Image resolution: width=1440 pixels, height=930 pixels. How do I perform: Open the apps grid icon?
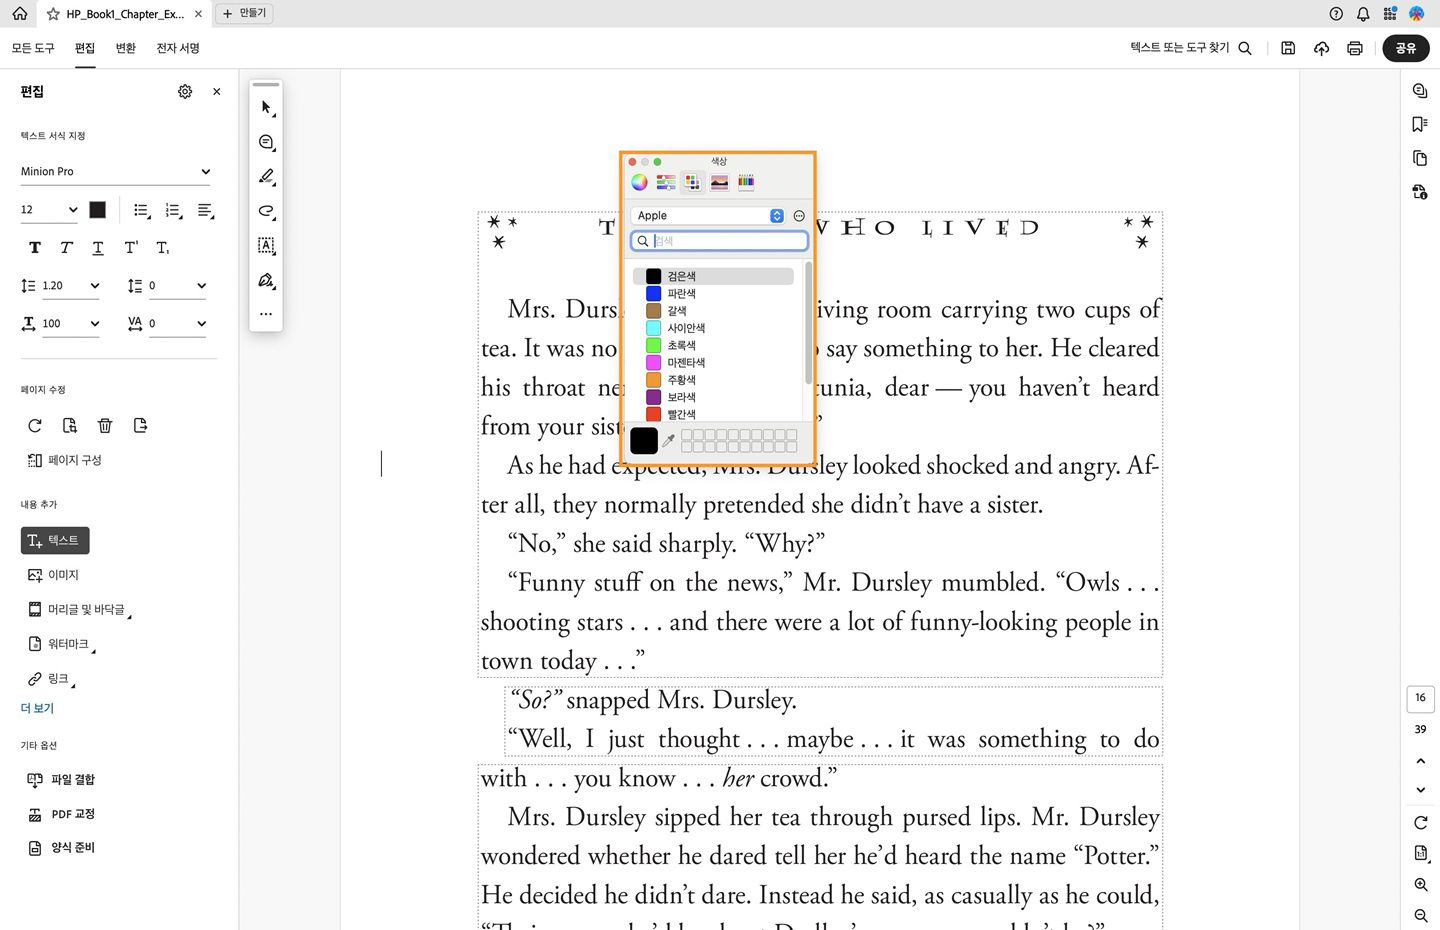tap(1390, 14)
